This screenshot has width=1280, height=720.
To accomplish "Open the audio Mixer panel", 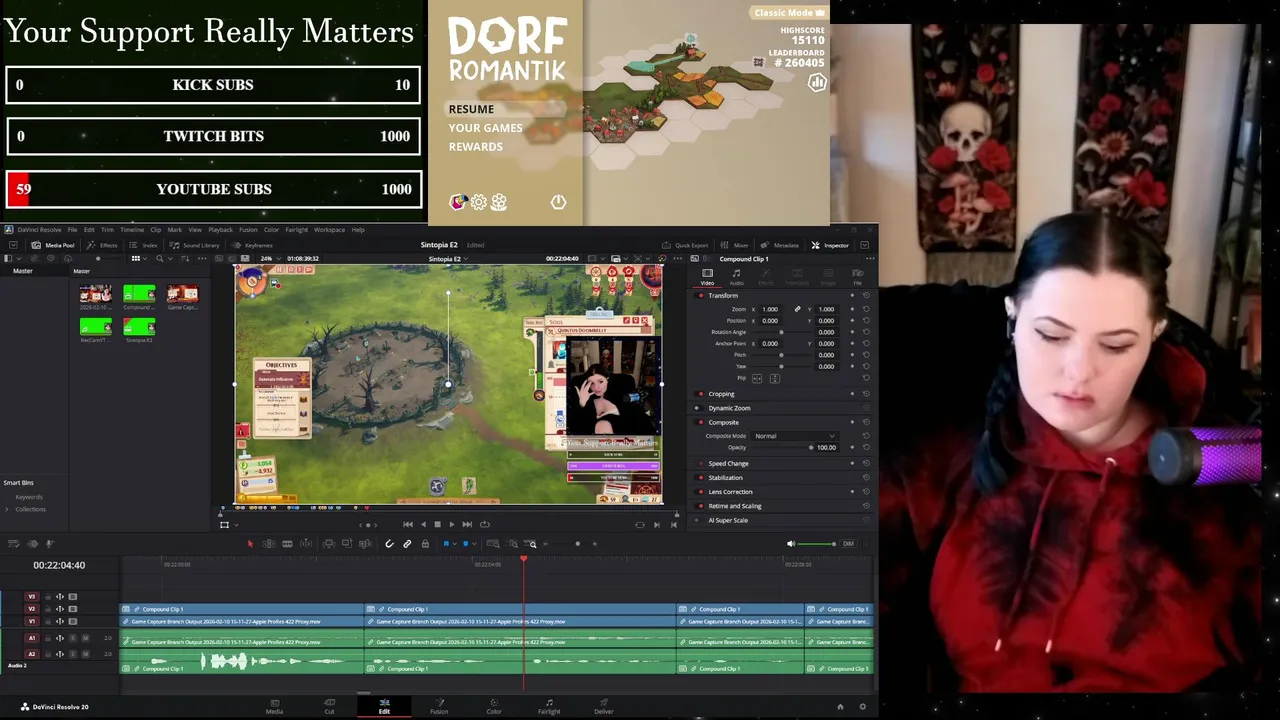I will [x=735, y=245].
